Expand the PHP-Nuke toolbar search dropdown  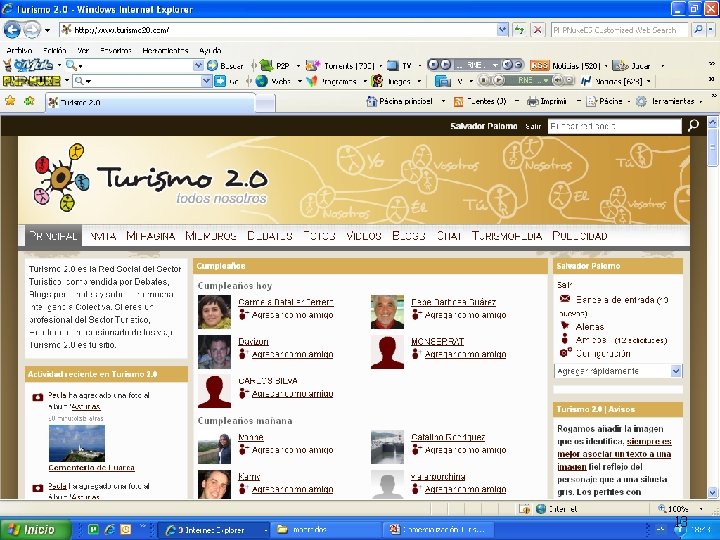206,81
